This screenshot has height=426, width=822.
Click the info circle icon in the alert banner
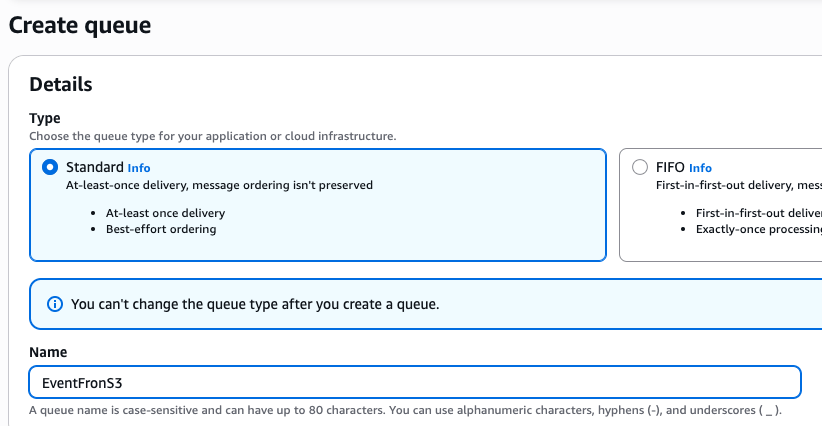55,304
